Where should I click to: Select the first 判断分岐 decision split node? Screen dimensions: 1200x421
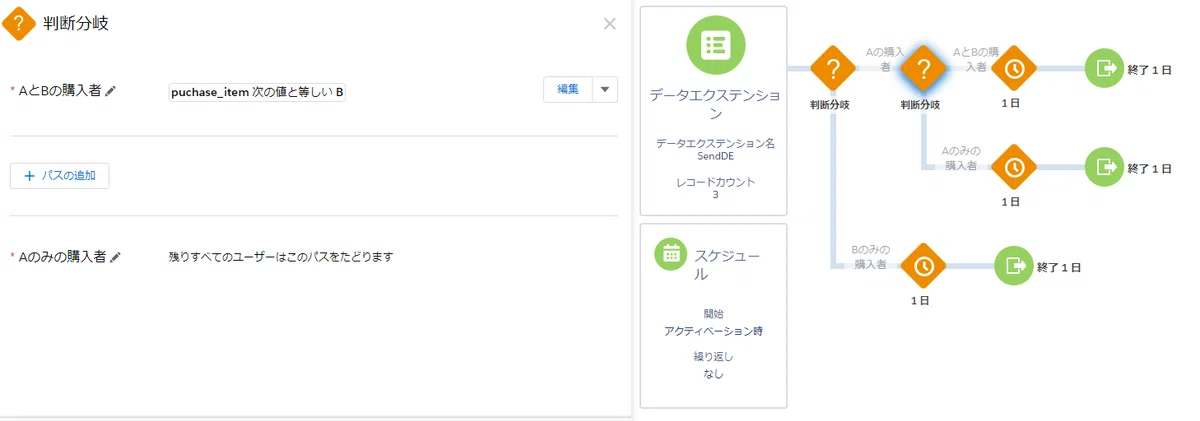coord(830,69)
